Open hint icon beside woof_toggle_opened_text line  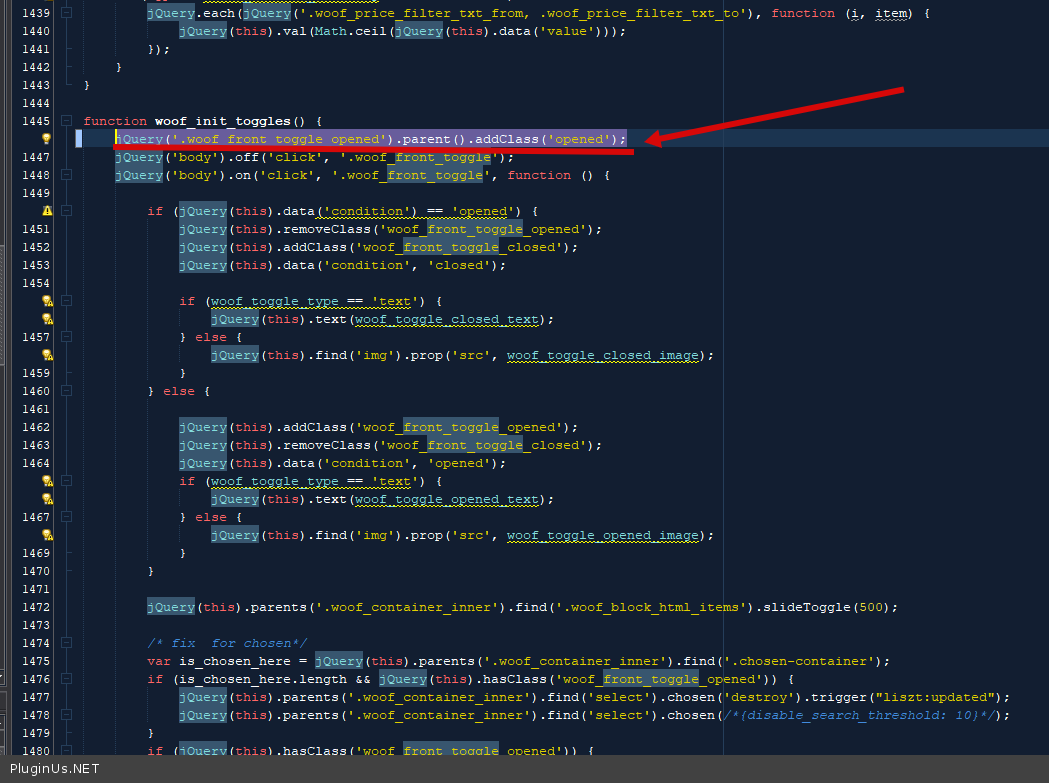click(x=46, y=499)
